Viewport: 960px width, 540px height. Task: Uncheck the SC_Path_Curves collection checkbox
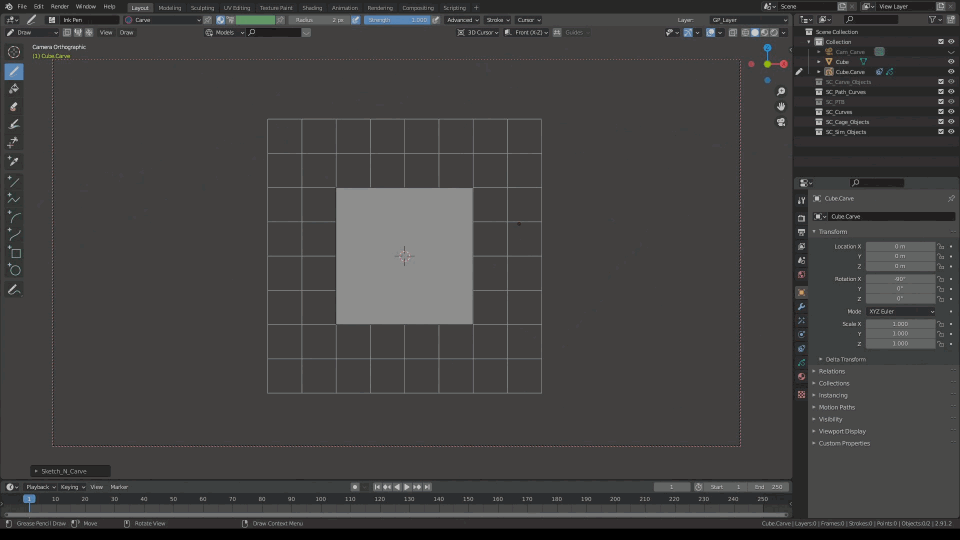tap(940, 92)
